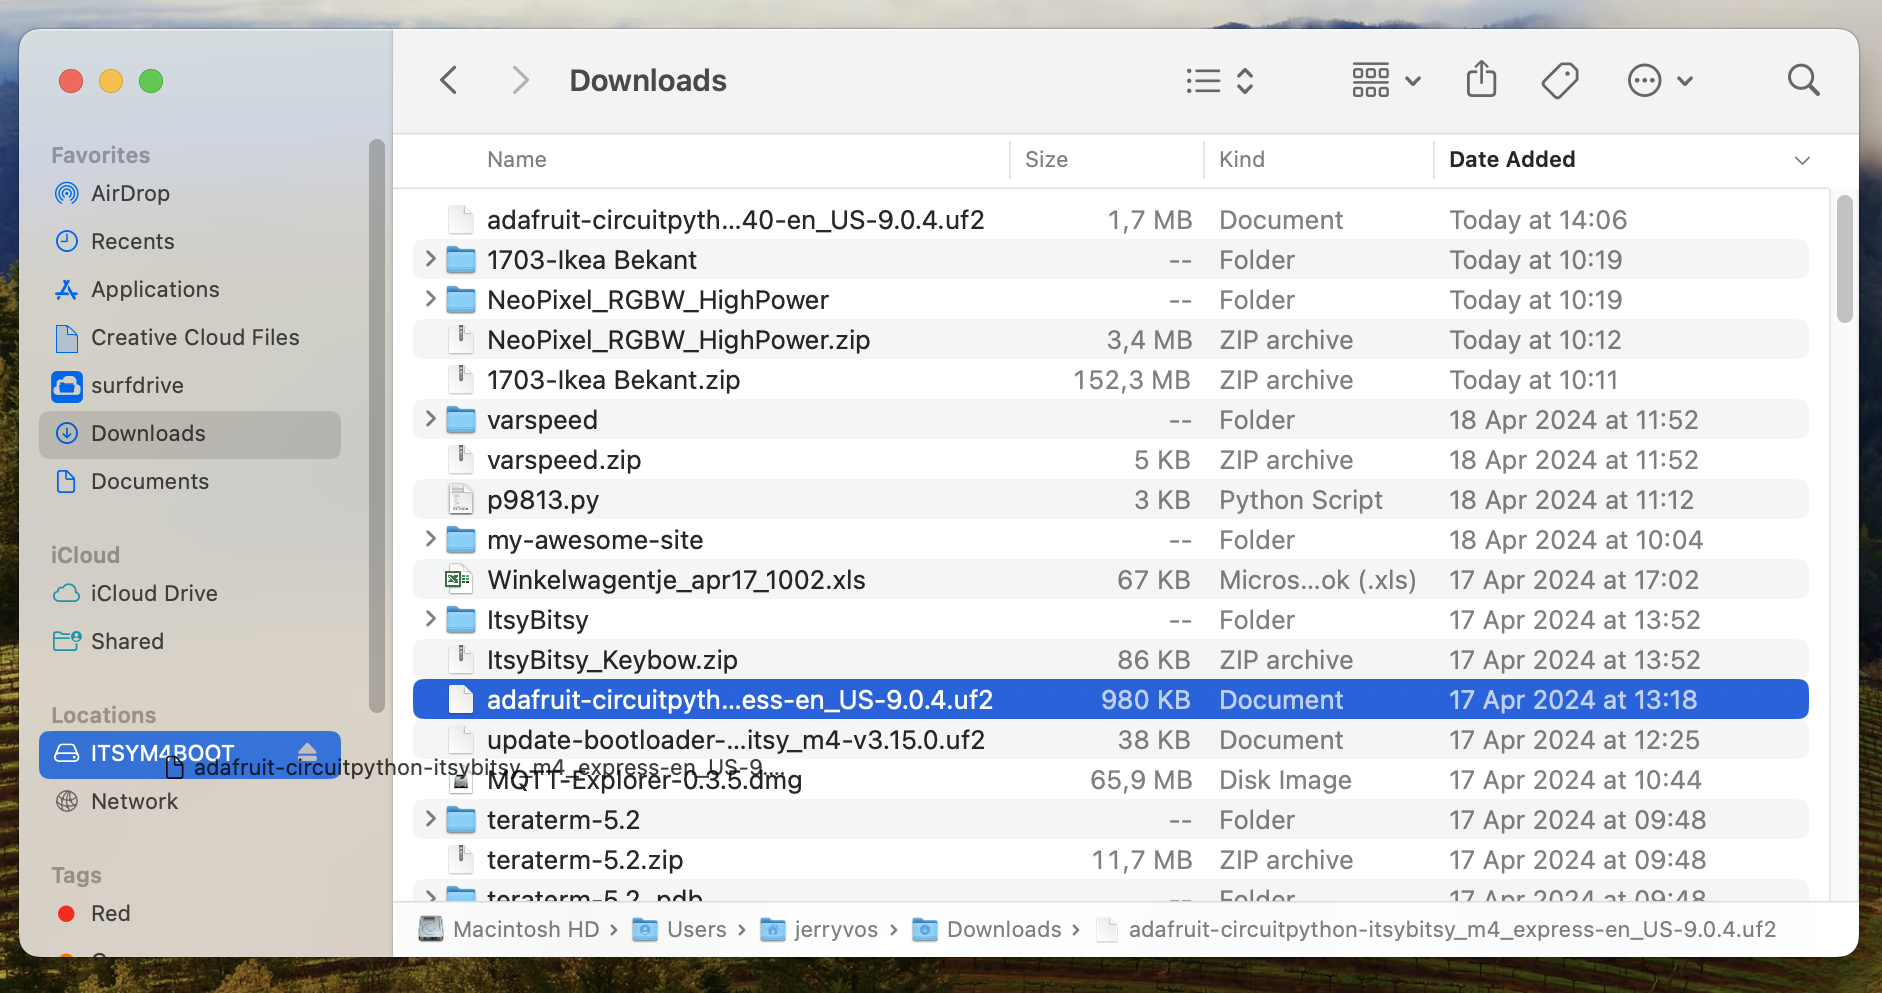
Task: Sort by the Name column header
Action: click(516, 159)
